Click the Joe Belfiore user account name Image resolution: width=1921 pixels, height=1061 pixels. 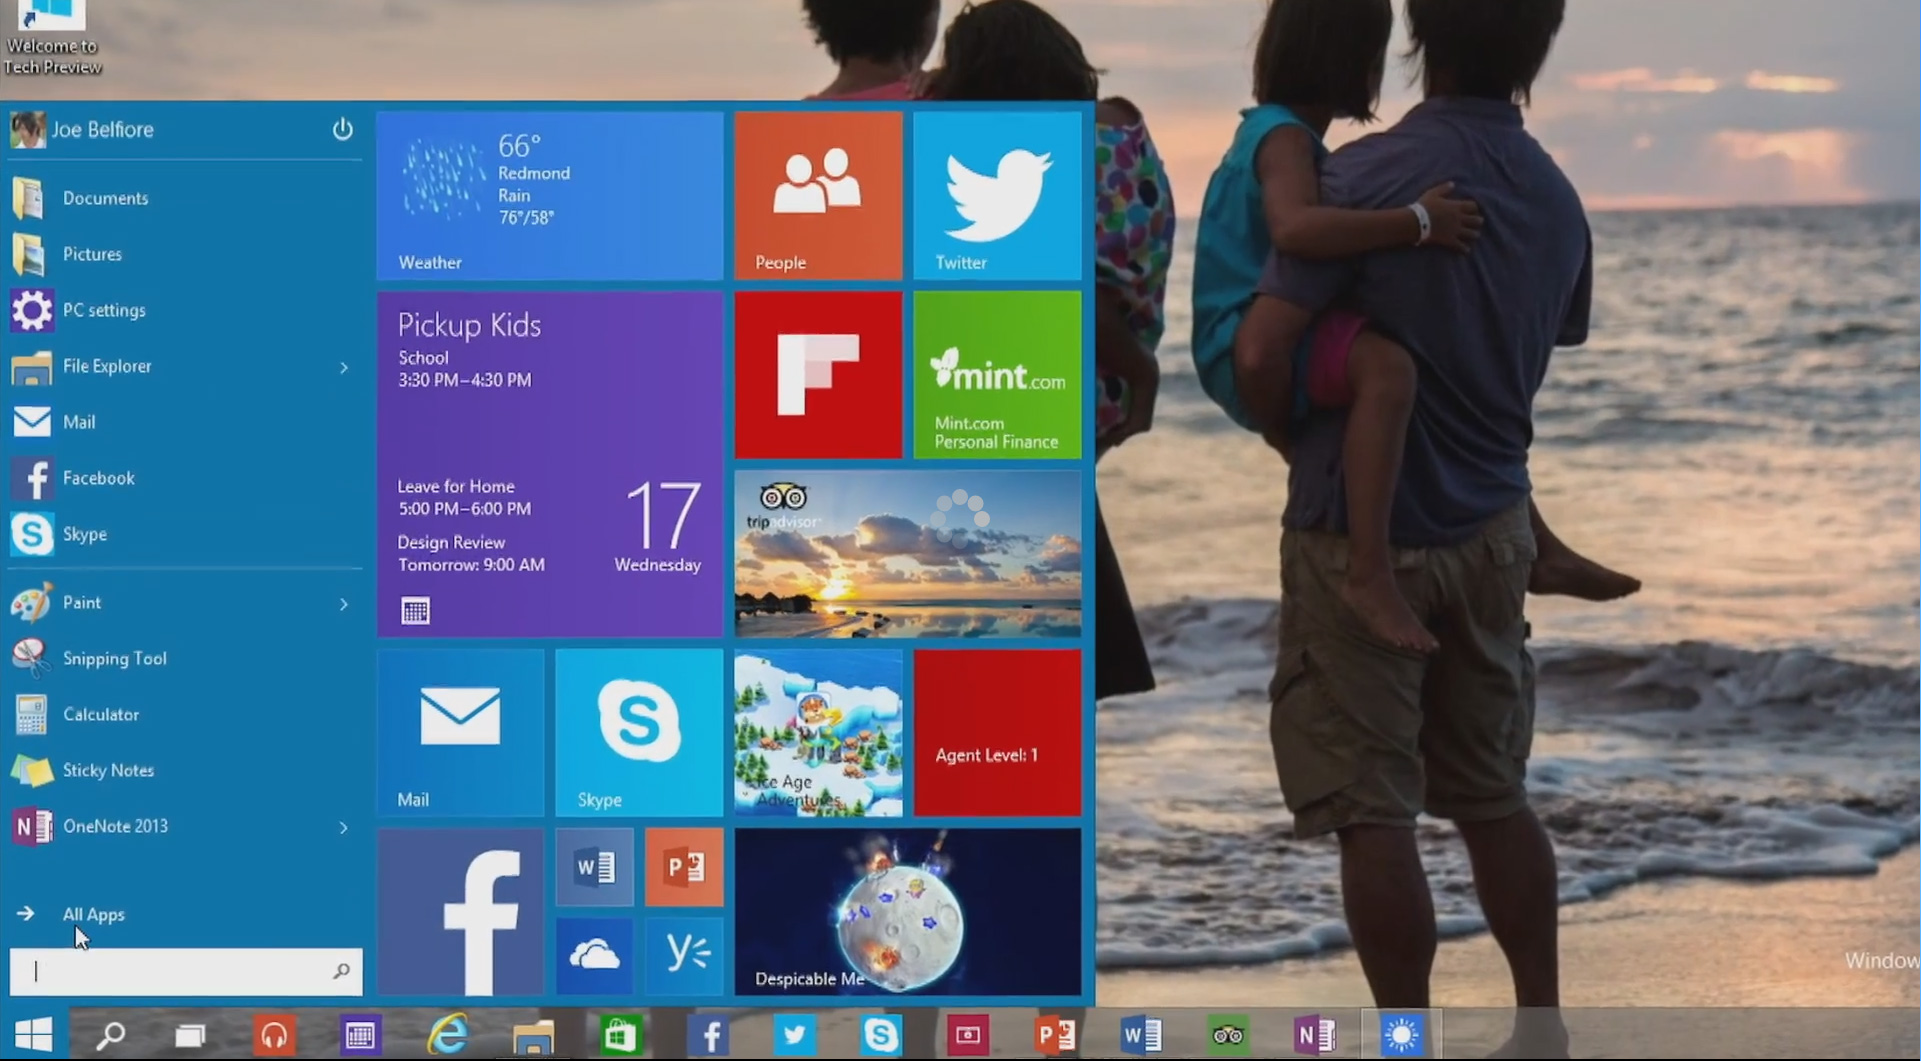click(x=102, y=130)
